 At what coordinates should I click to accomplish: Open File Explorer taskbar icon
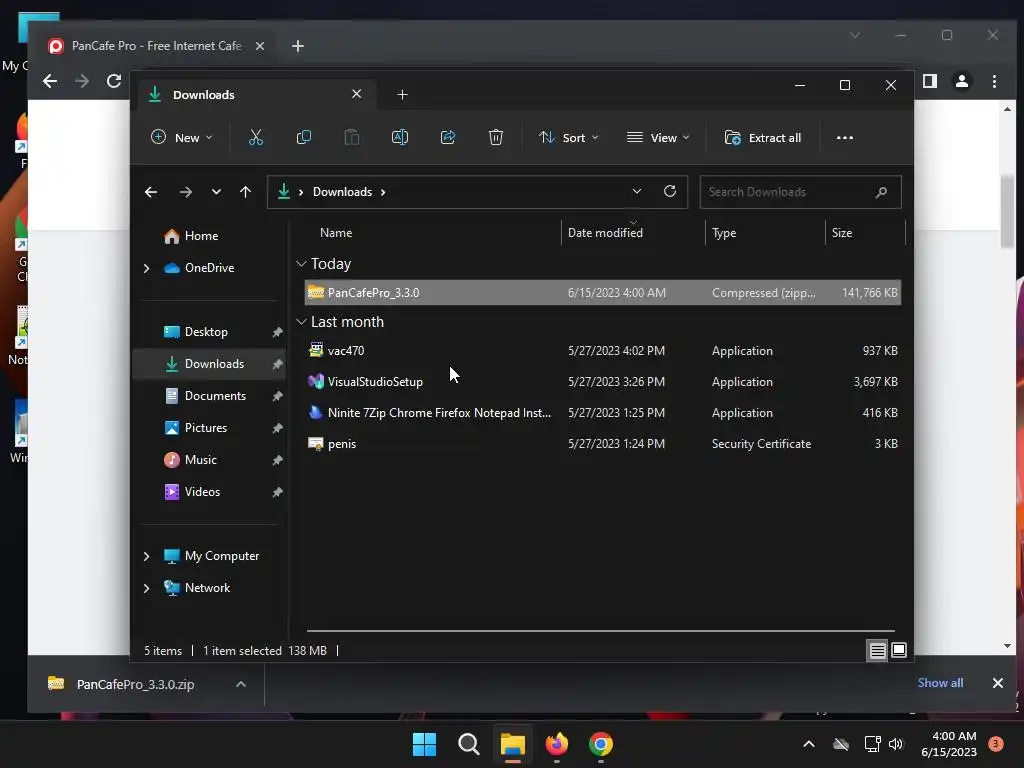[513, 744]
